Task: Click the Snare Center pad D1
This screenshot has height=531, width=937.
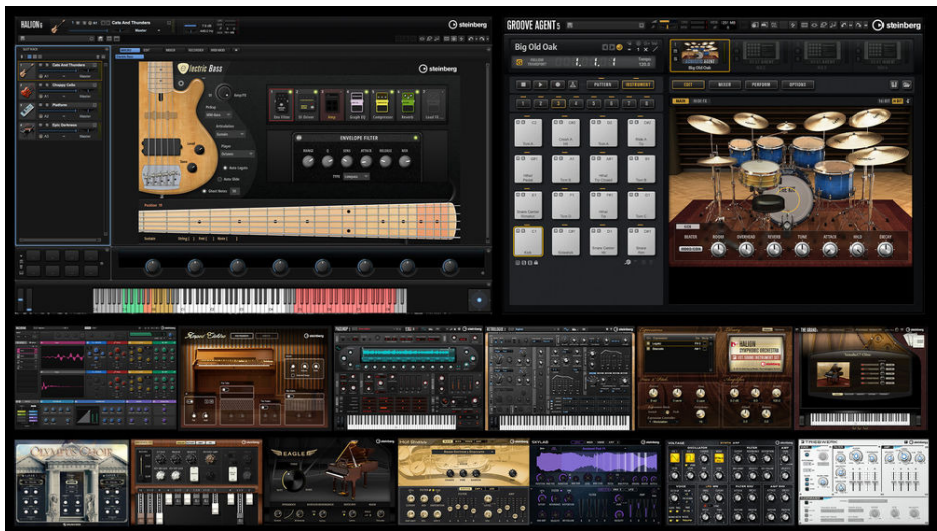Action: pos(603,242)
